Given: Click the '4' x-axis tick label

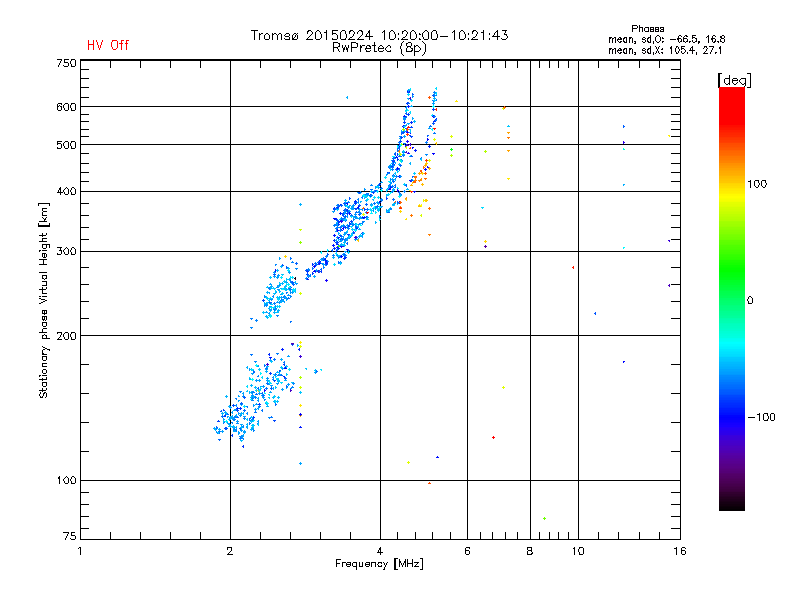Looking at the screenshot, I should click(x=380, y=551).
